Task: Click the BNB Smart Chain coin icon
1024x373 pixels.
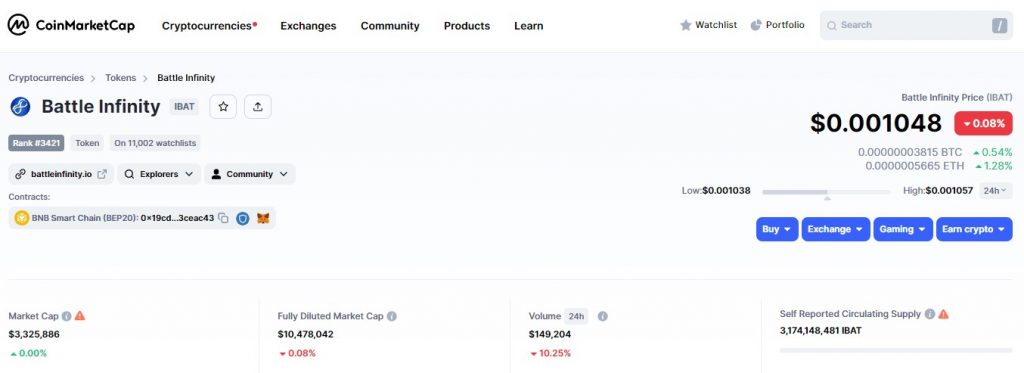Action: (22, 218)
